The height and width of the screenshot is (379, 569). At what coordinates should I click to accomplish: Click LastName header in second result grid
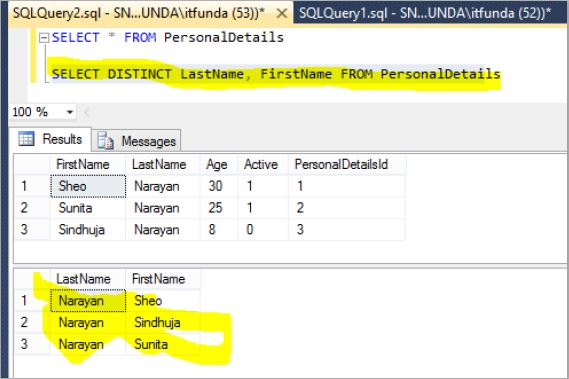pyautogui.click(x=87, y=279)
